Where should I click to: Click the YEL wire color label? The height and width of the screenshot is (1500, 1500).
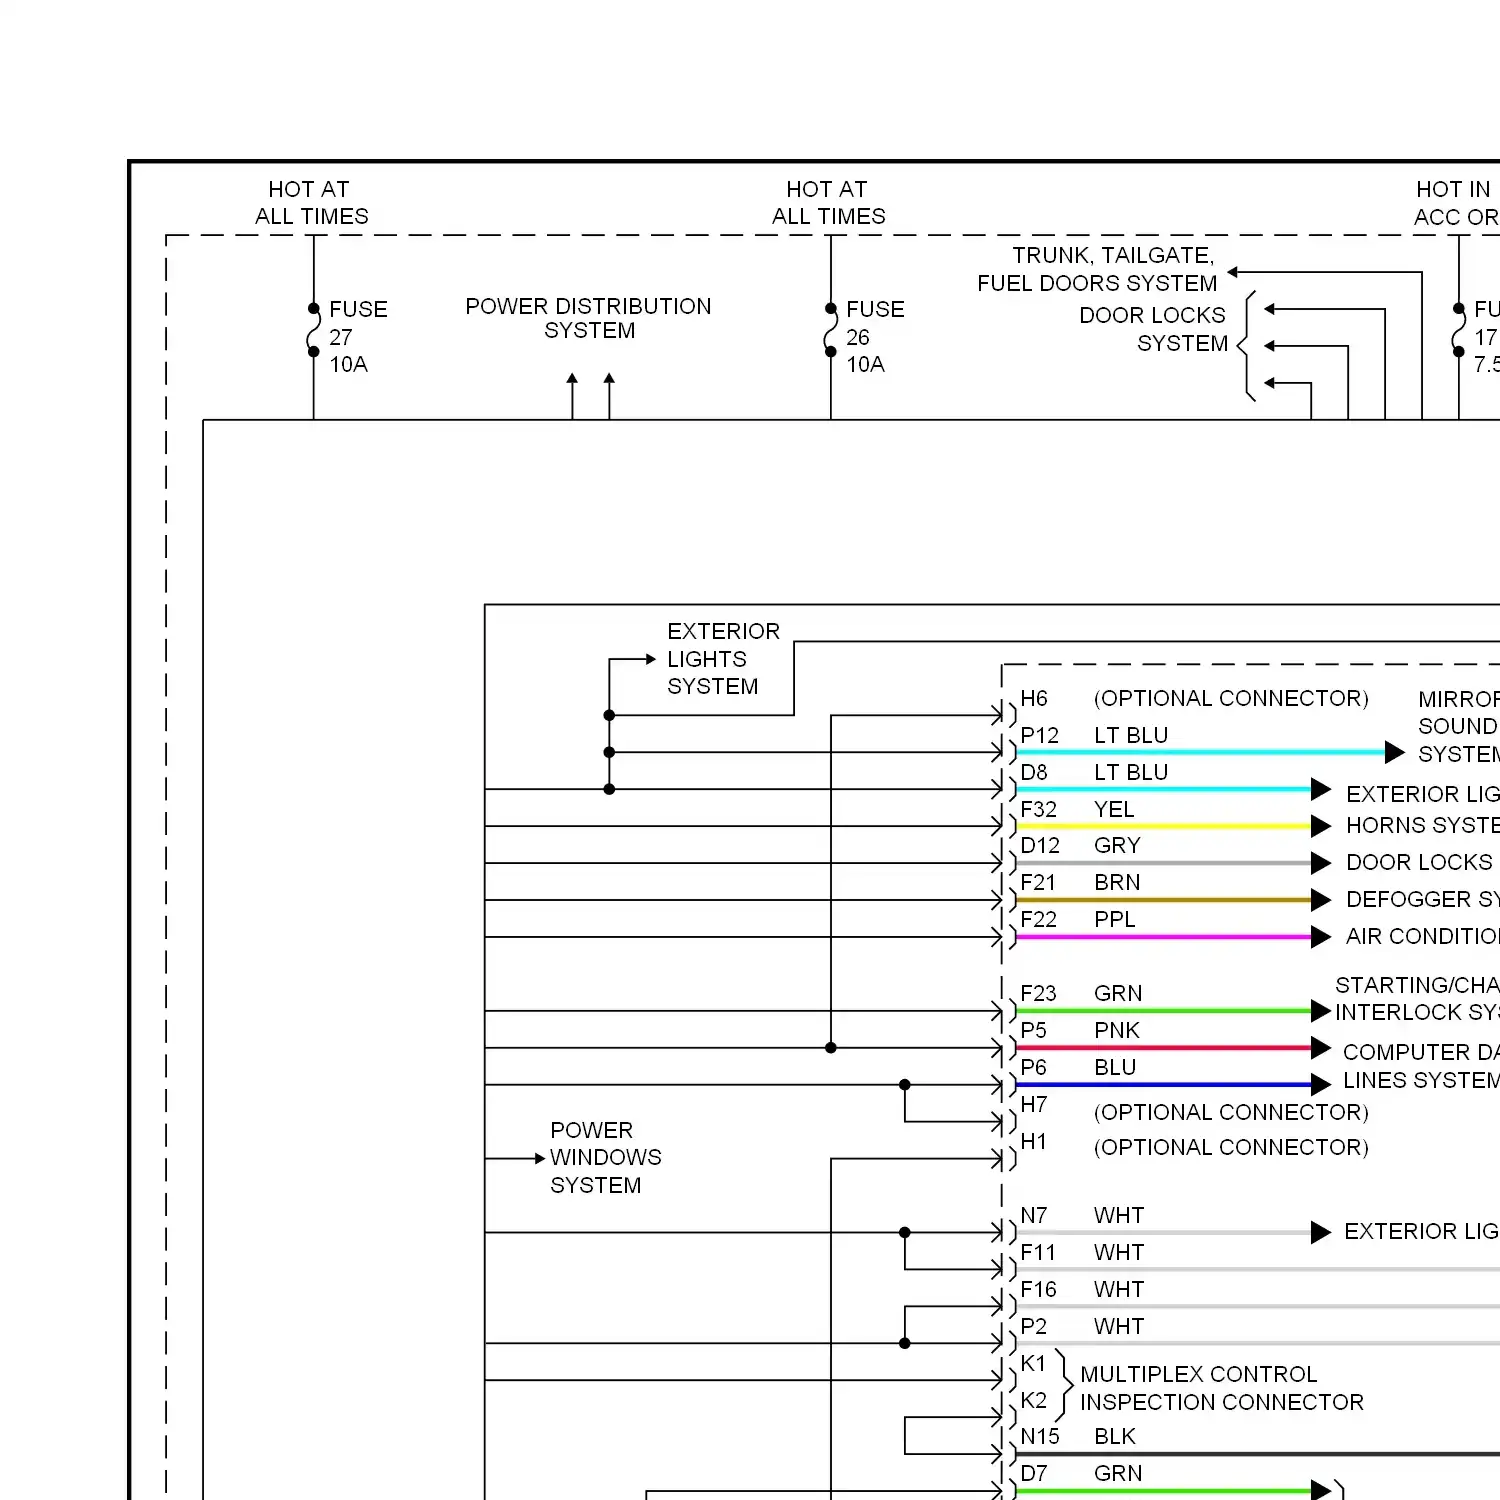1114,809
